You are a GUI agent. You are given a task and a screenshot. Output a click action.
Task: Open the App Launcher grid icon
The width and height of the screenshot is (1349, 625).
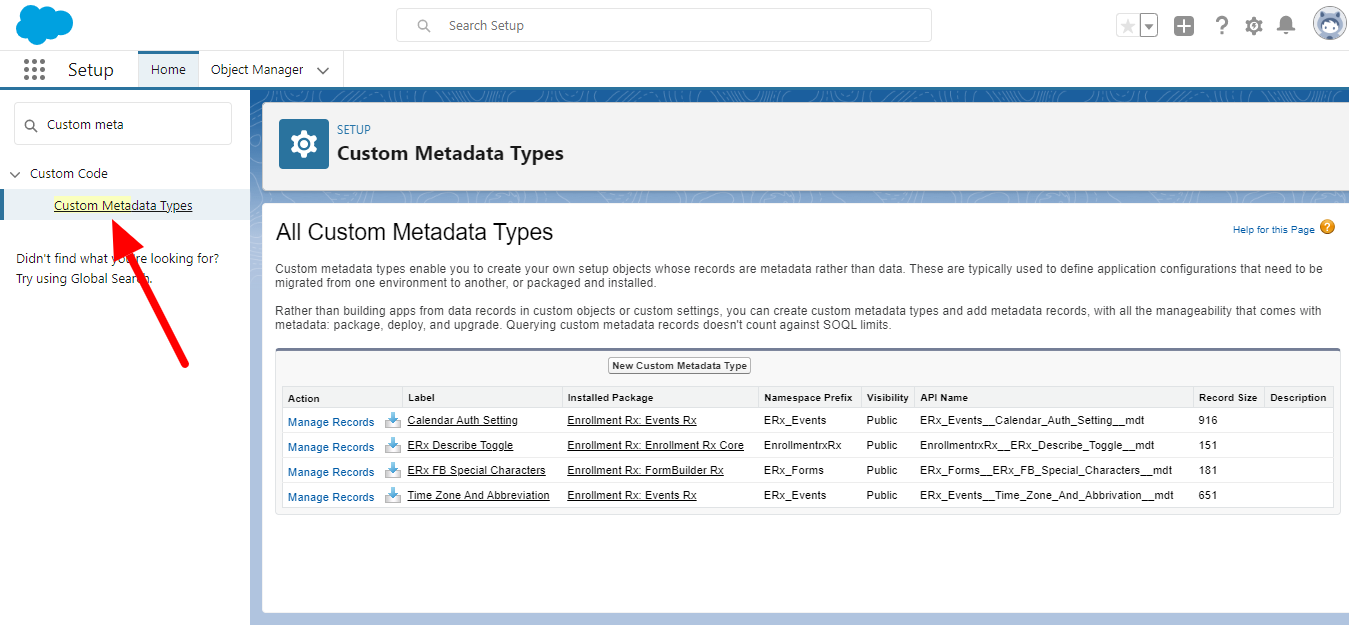click(35, 70)
